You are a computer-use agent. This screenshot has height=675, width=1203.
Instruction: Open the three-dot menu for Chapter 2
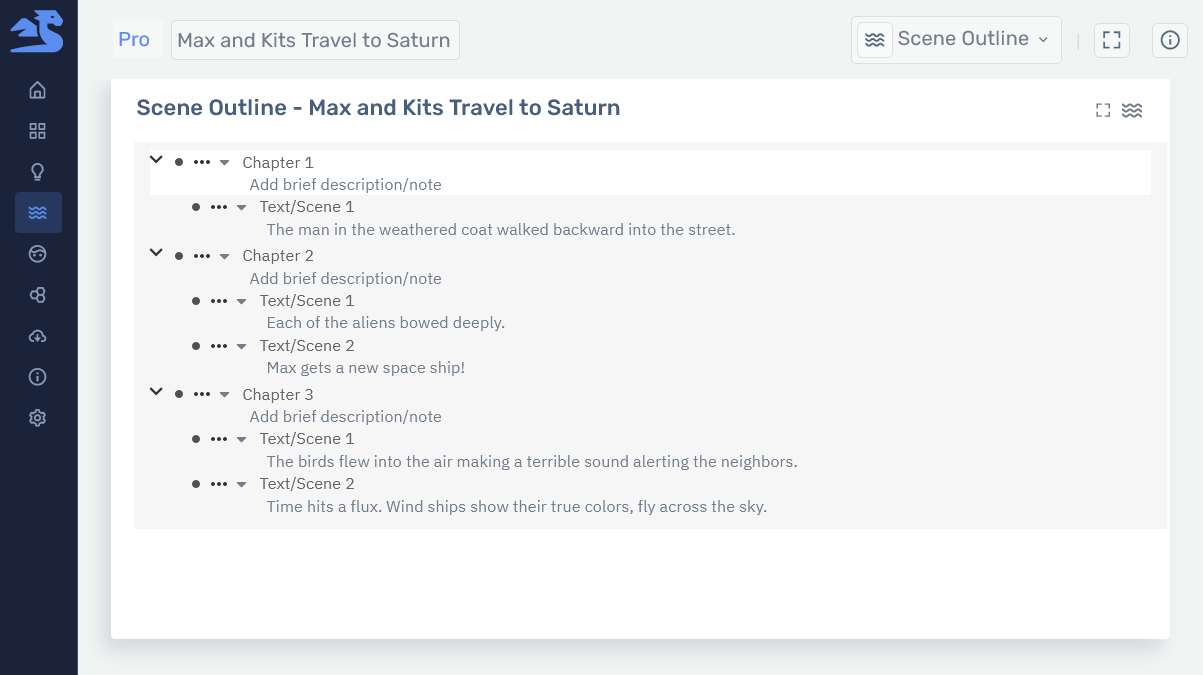201,255
